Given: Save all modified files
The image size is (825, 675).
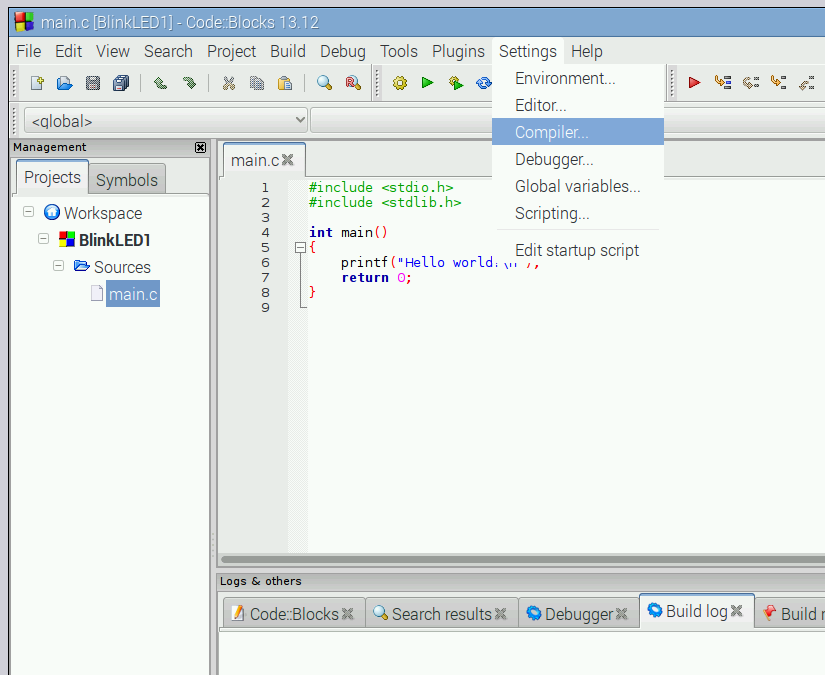Looking at the screenshot, I should [120, 83].
